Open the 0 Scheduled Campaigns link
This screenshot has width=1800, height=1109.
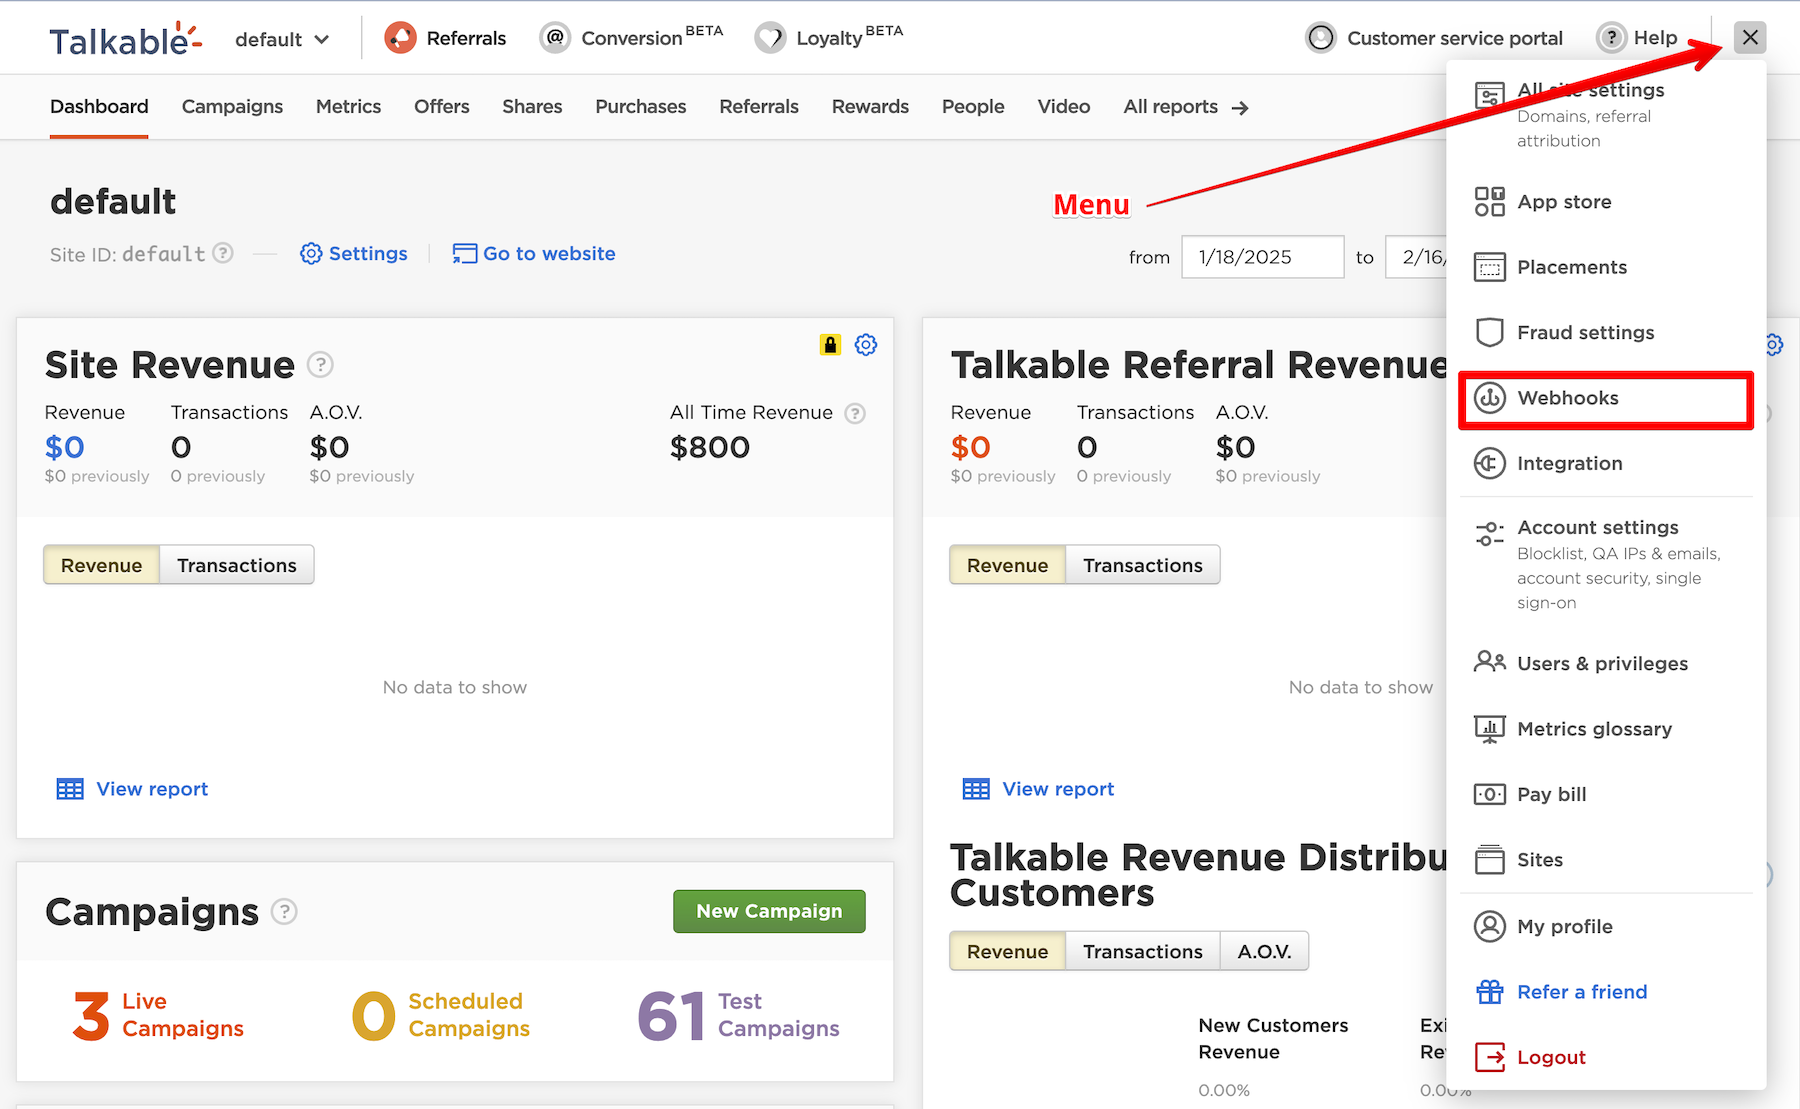pos(441,1015)
